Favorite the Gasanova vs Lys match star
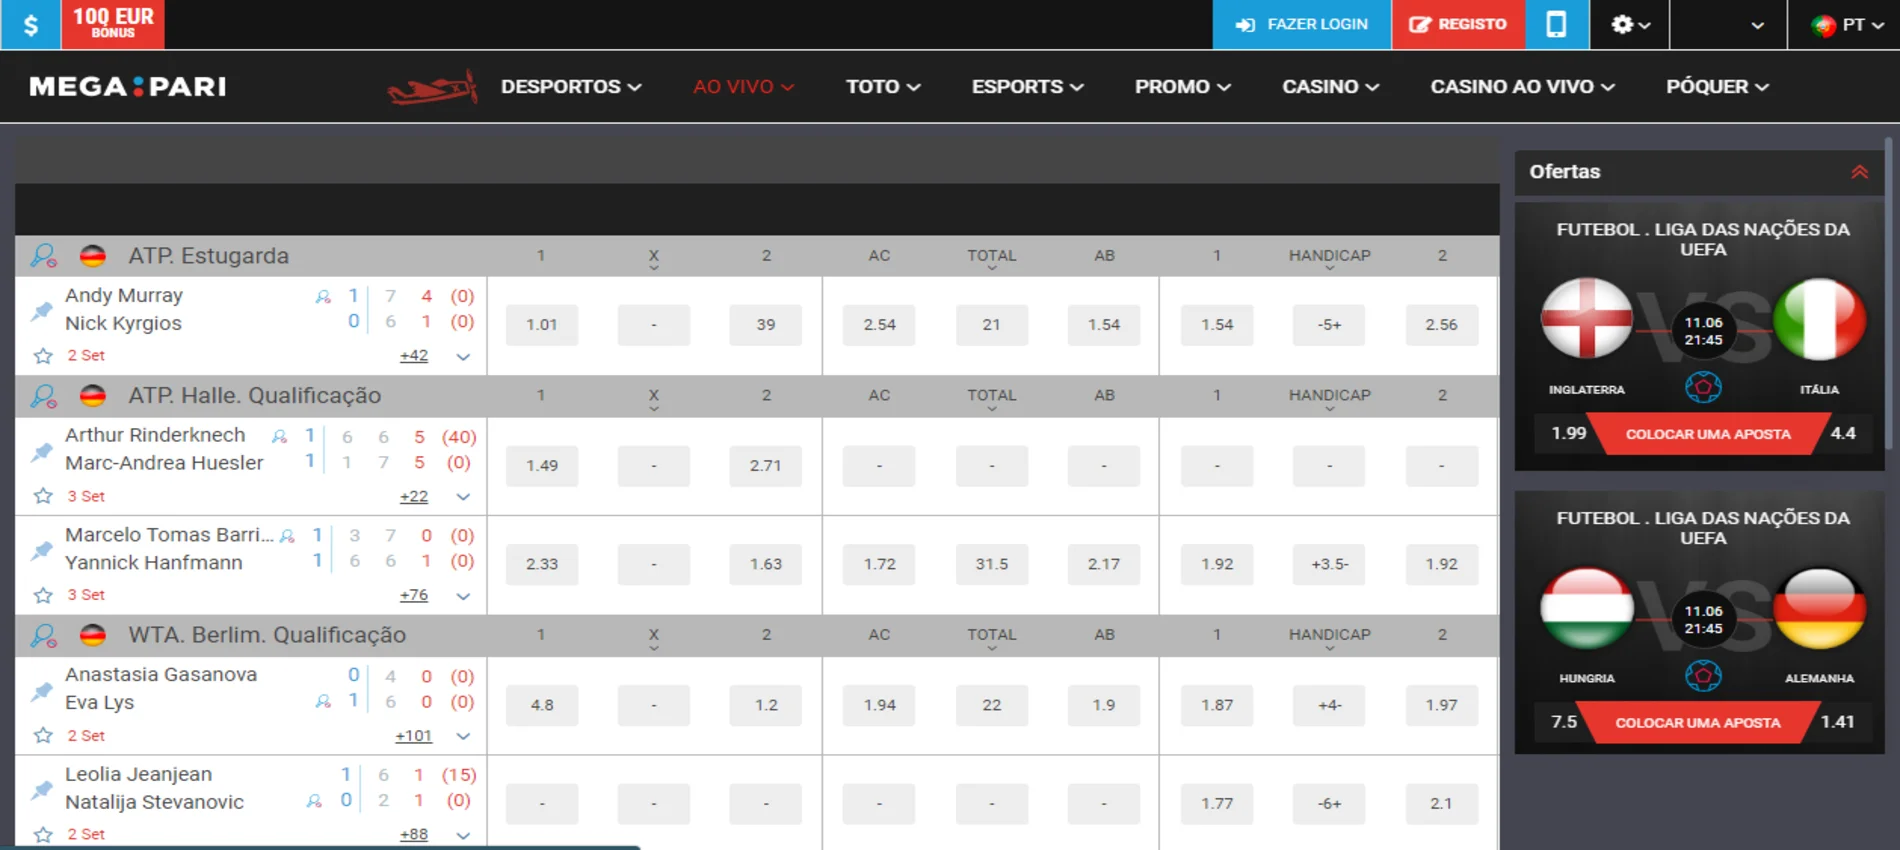Viewport: 1900px width, 850px height. [43, 735]
